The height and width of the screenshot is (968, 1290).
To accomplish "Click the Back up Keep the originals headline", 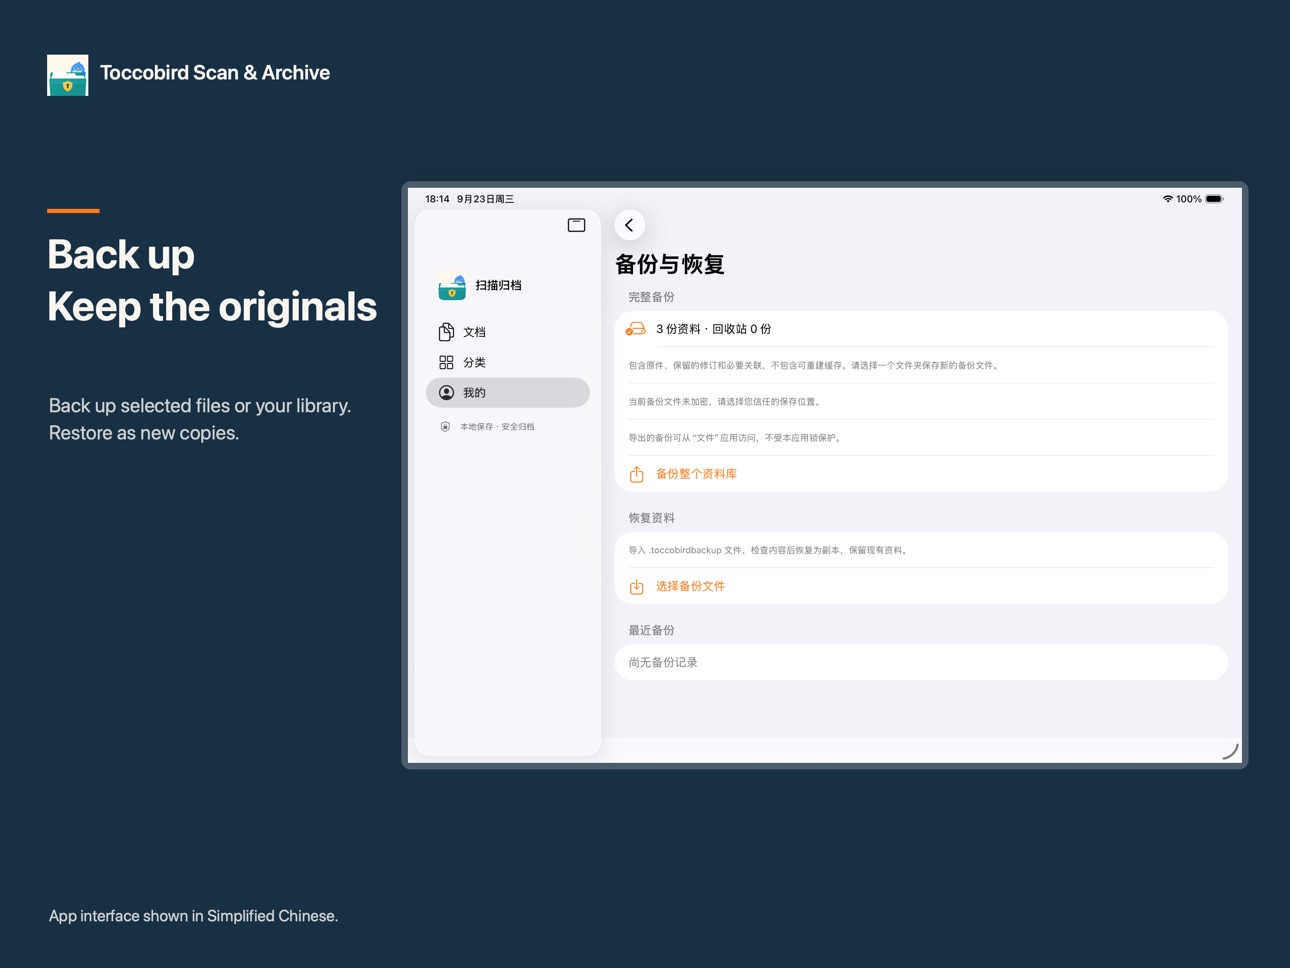I will click(x=212, y=280).
